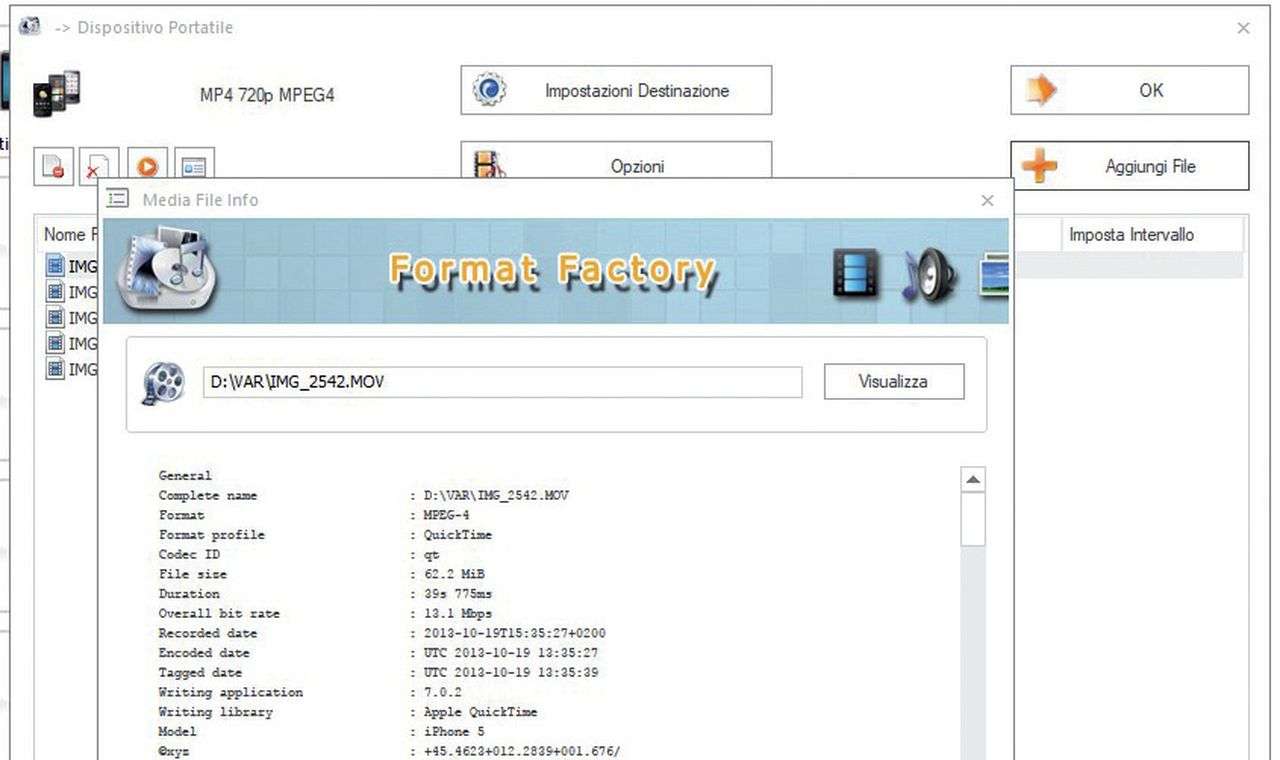Click the remove file toolbar icon with red minus

[x=53, y=167]
